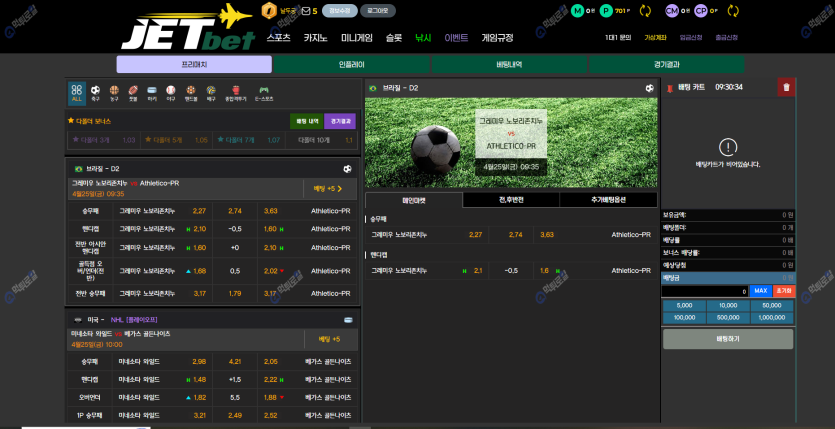Open the 전,후반전 market tab
This screenshot has width=835, height=429.
(x=510, y=200)
